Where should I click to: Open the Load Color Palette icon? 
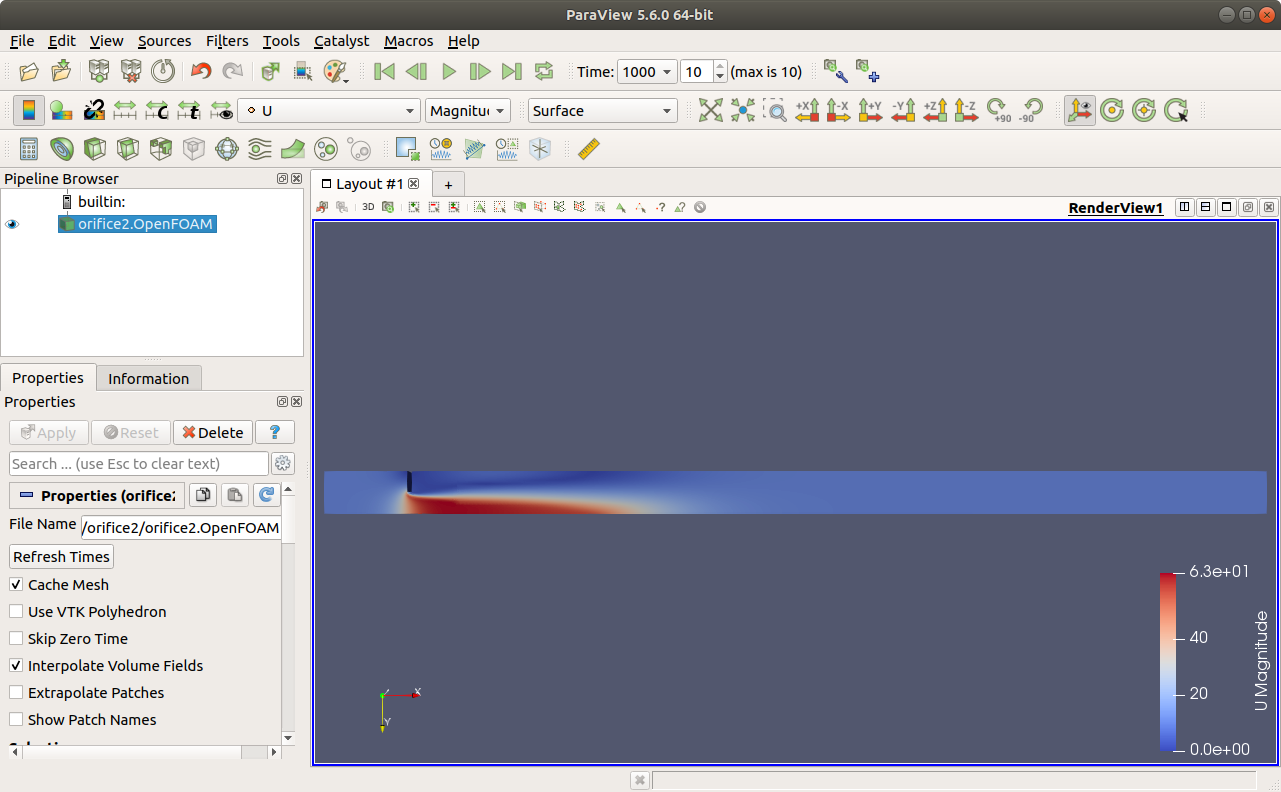pyautogui.click(x=336, y=71)
